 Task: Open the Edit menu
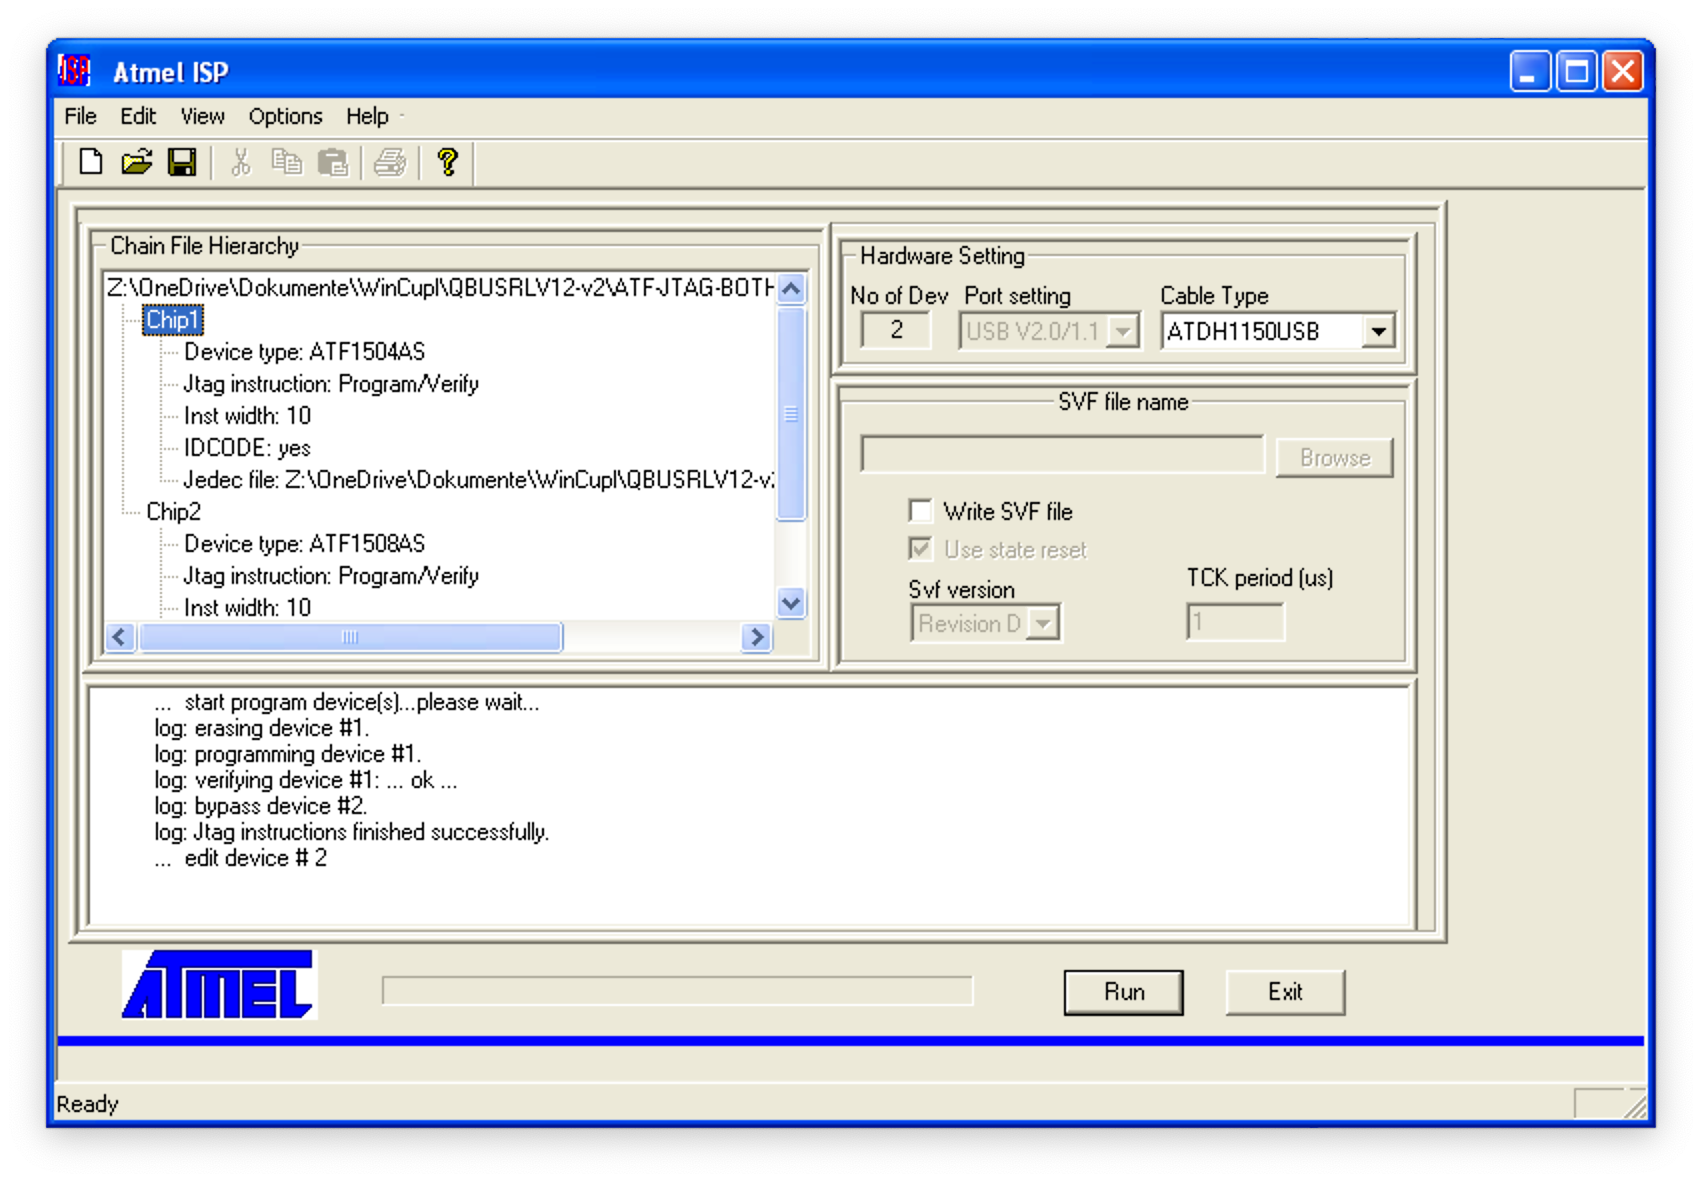138,116
